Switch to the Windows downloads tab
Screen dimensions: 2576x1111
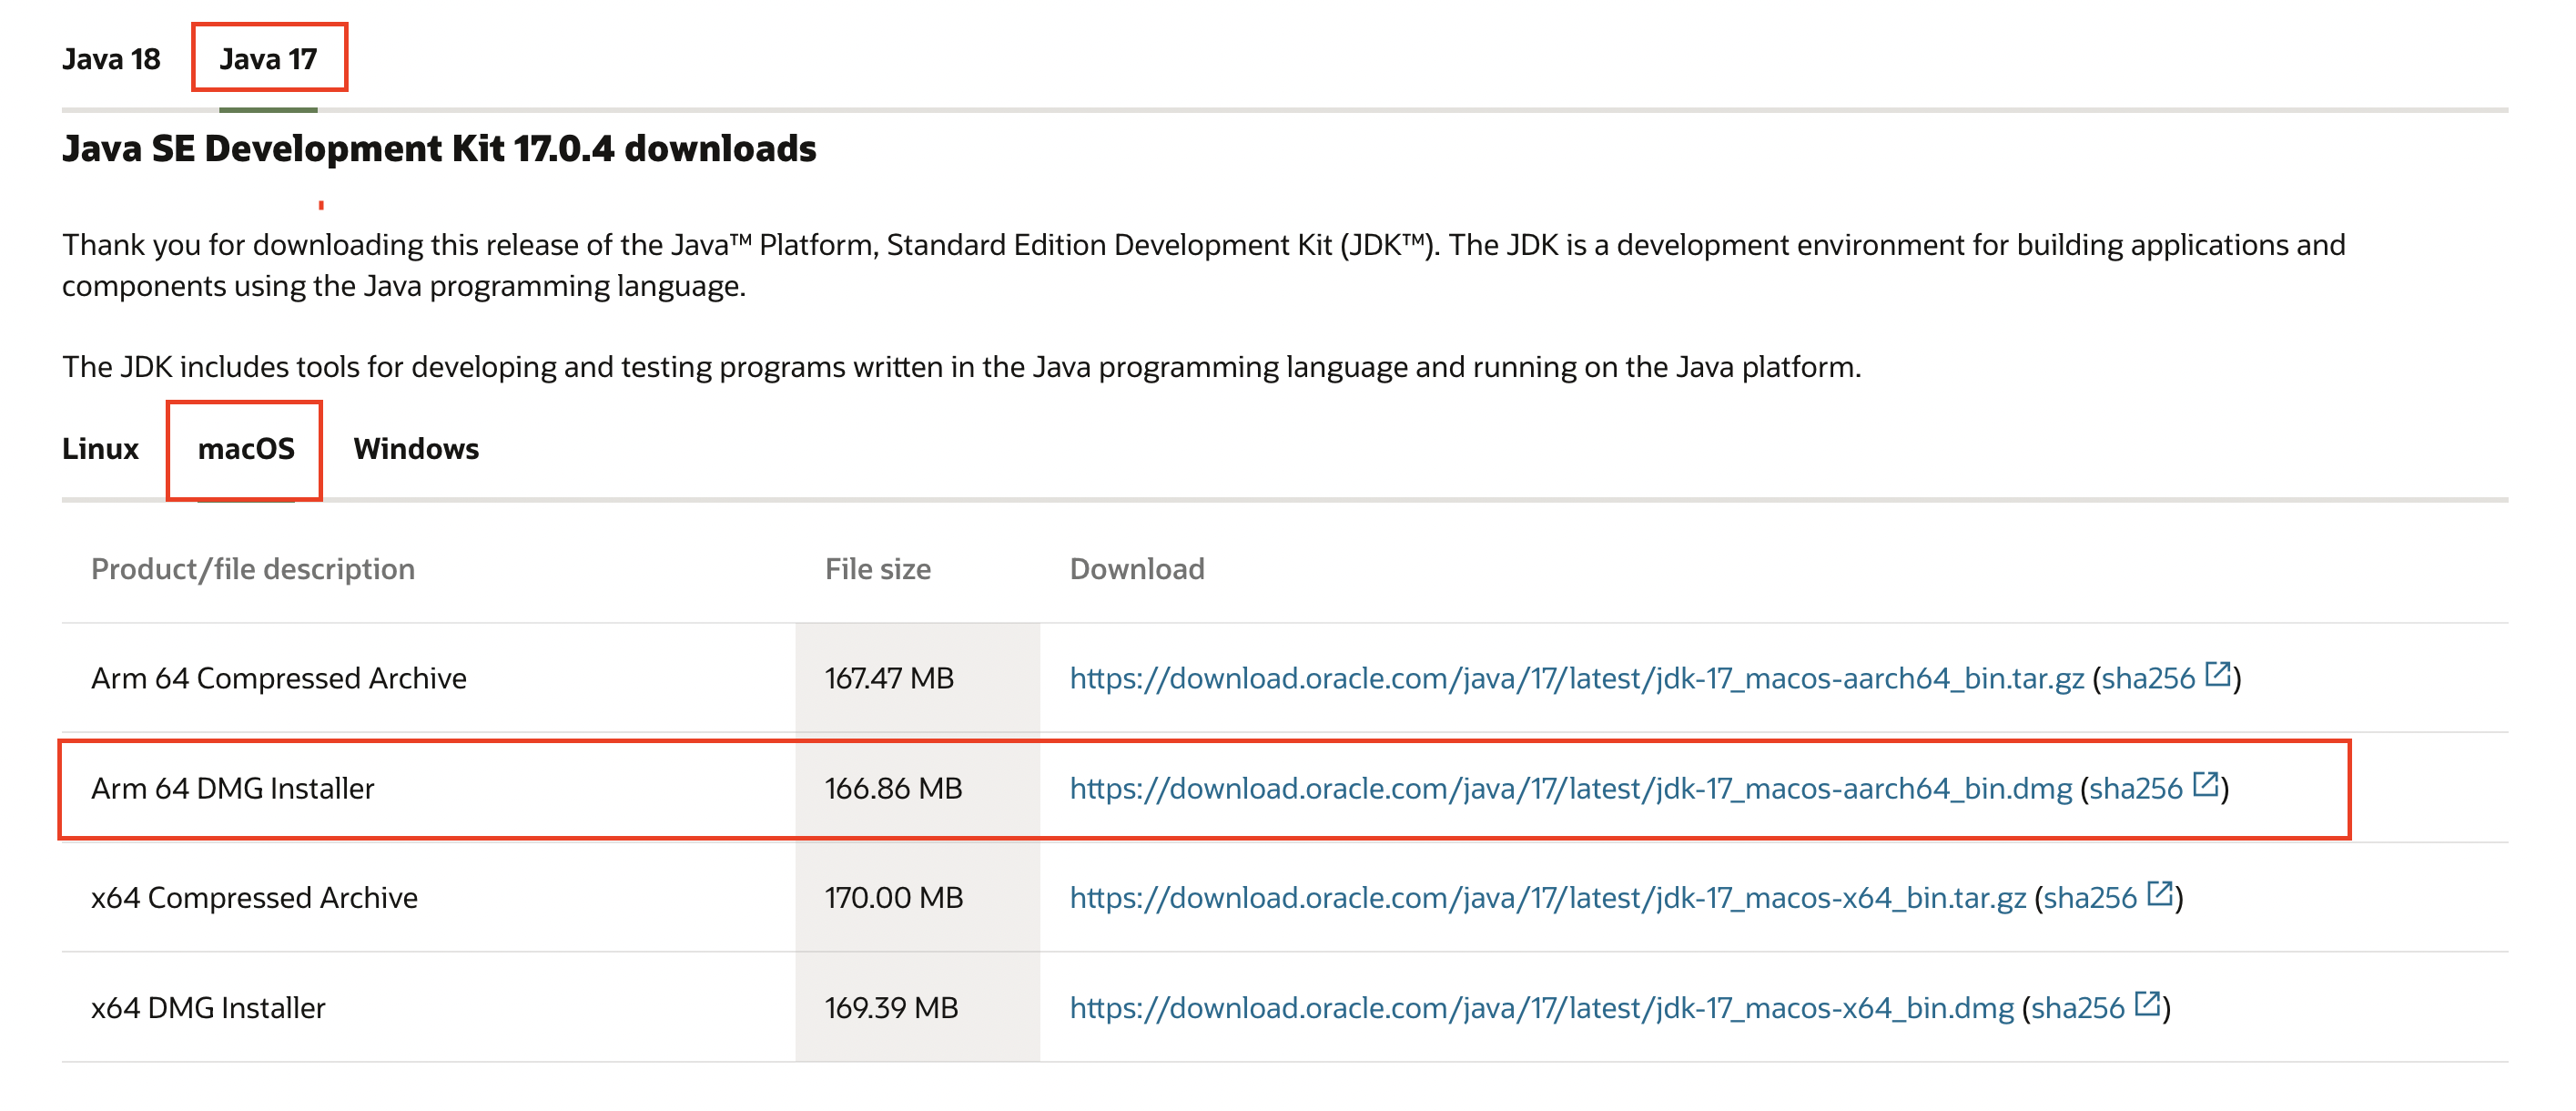[416, 449]
